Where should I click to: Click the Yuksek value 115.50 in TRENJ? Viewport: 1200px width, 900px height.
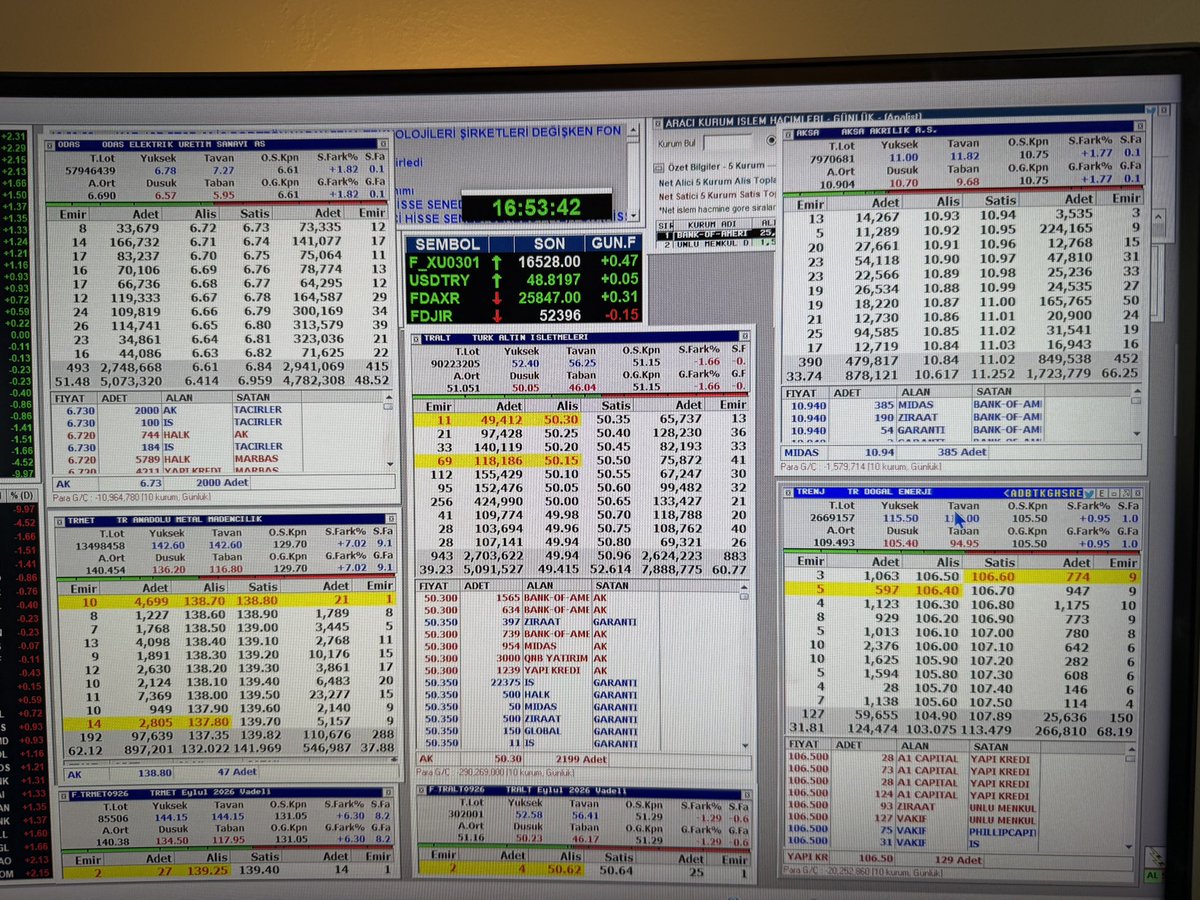(x=902, y=517)
